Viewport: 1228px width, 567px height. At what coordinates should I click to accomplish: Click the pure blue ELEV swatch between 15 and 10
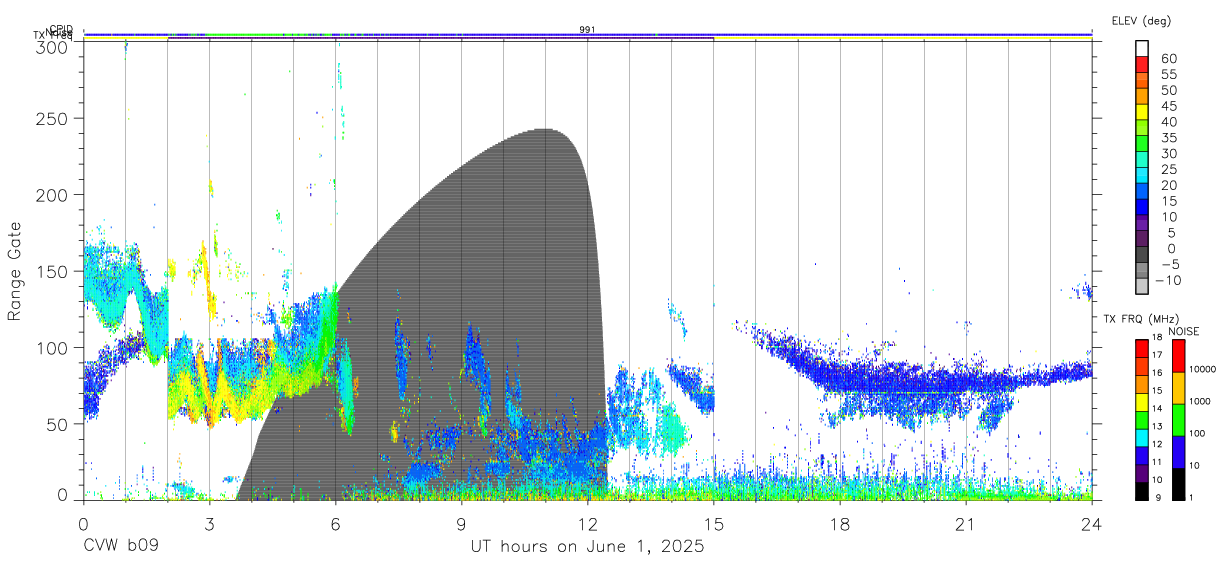click(x=1142, y=208)
